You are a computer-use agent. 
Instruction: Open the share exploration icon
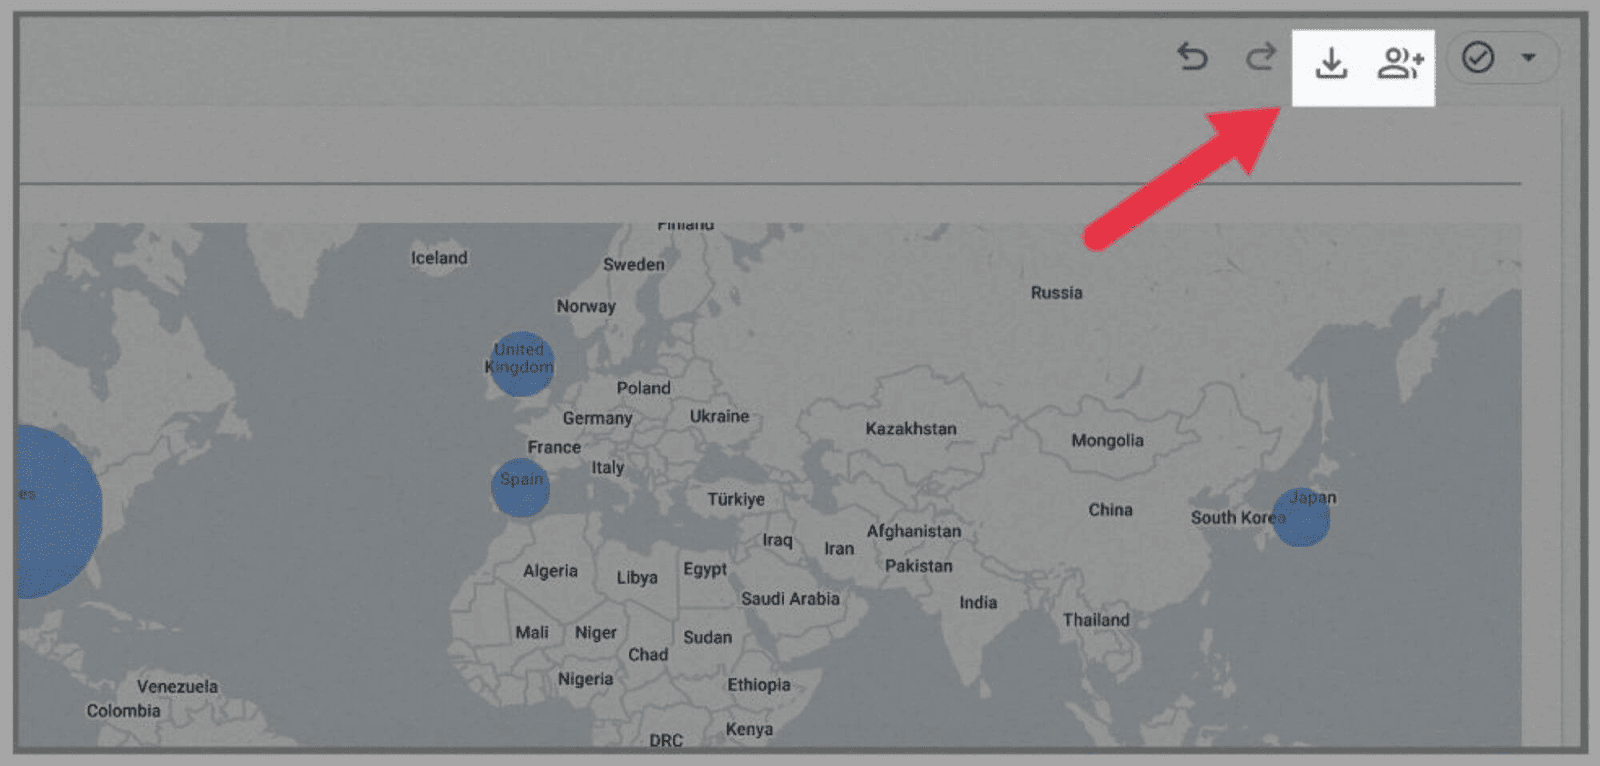pos(1400,63)
